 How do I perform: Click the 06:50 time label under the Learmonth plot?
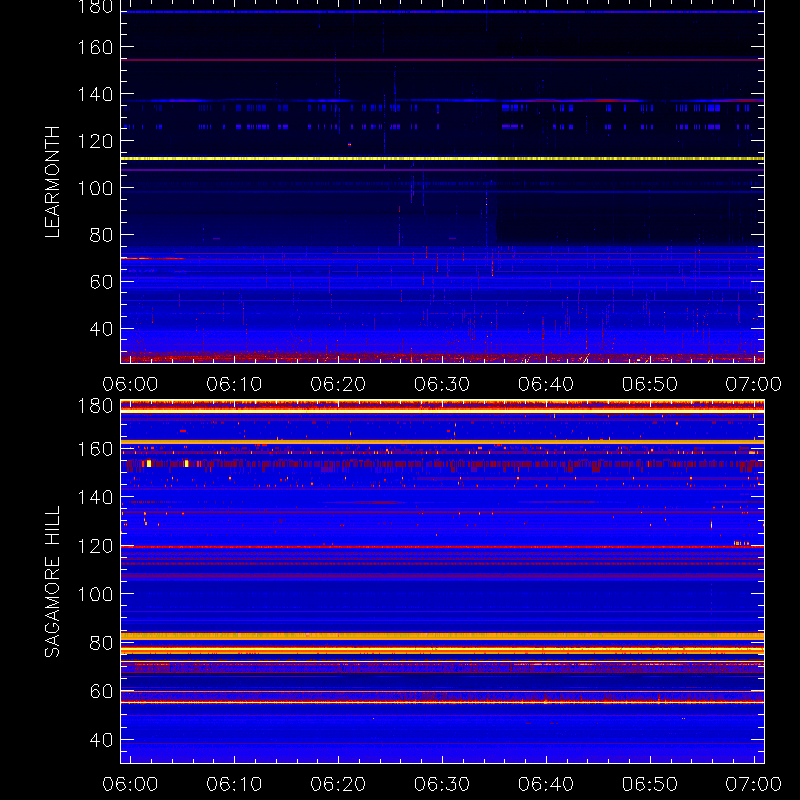tap(650, 384)
